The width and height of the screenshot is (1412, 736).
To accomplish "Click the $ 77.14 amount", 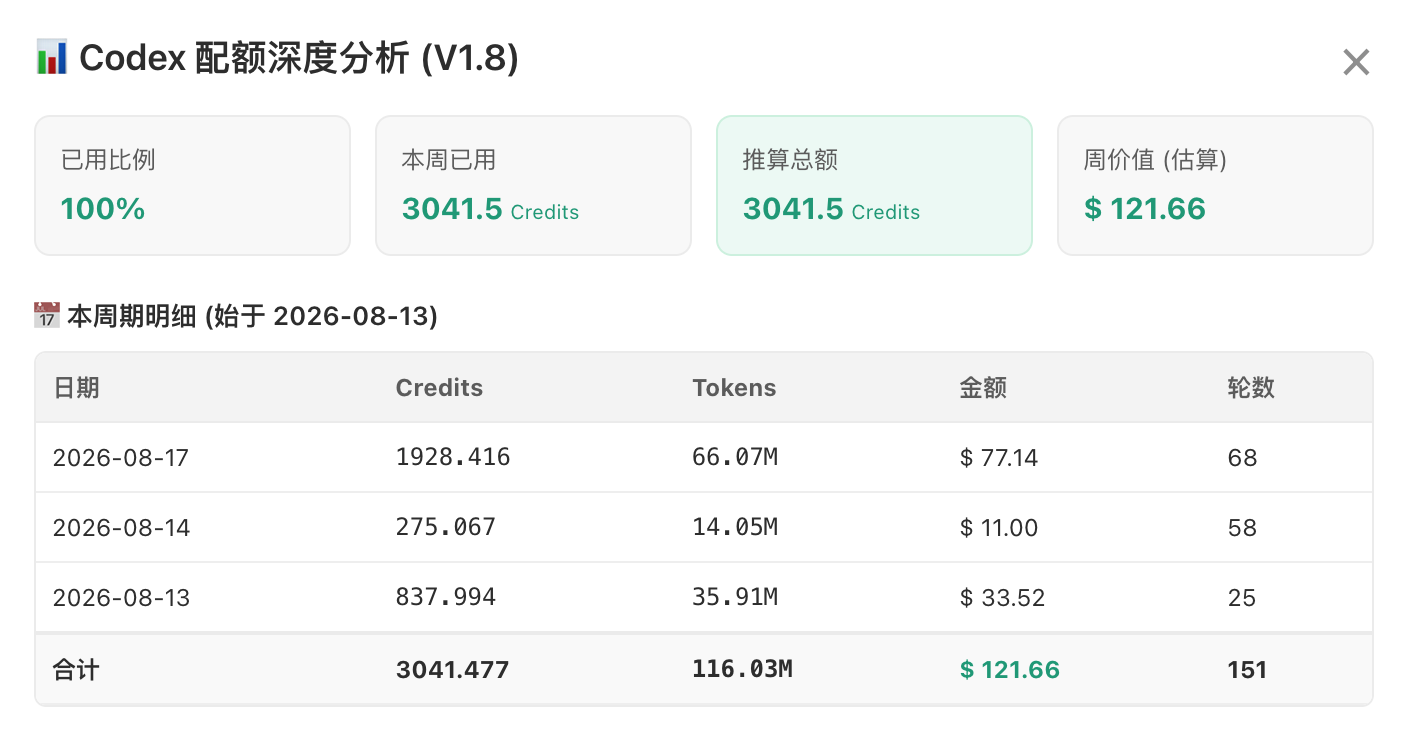I will [x=999, y=458].
